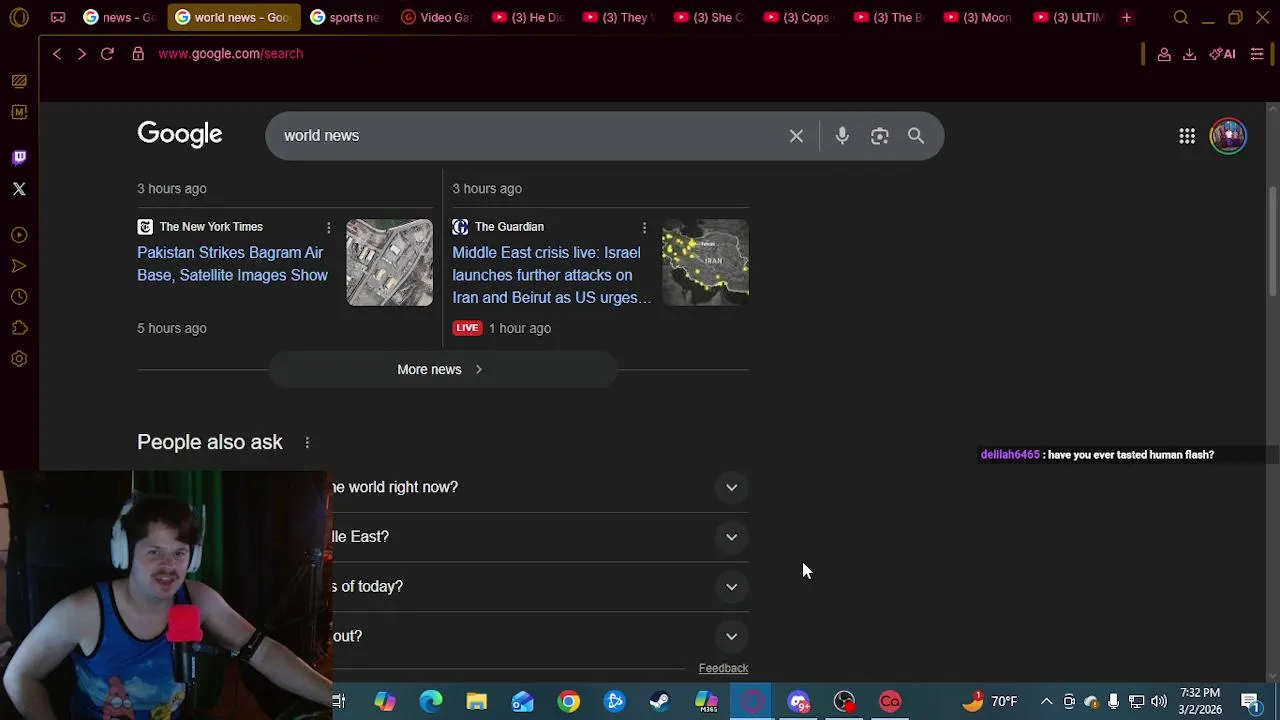Switch to 'sports ne' tab
The image size is (1280, 720).
click(346, 17)
